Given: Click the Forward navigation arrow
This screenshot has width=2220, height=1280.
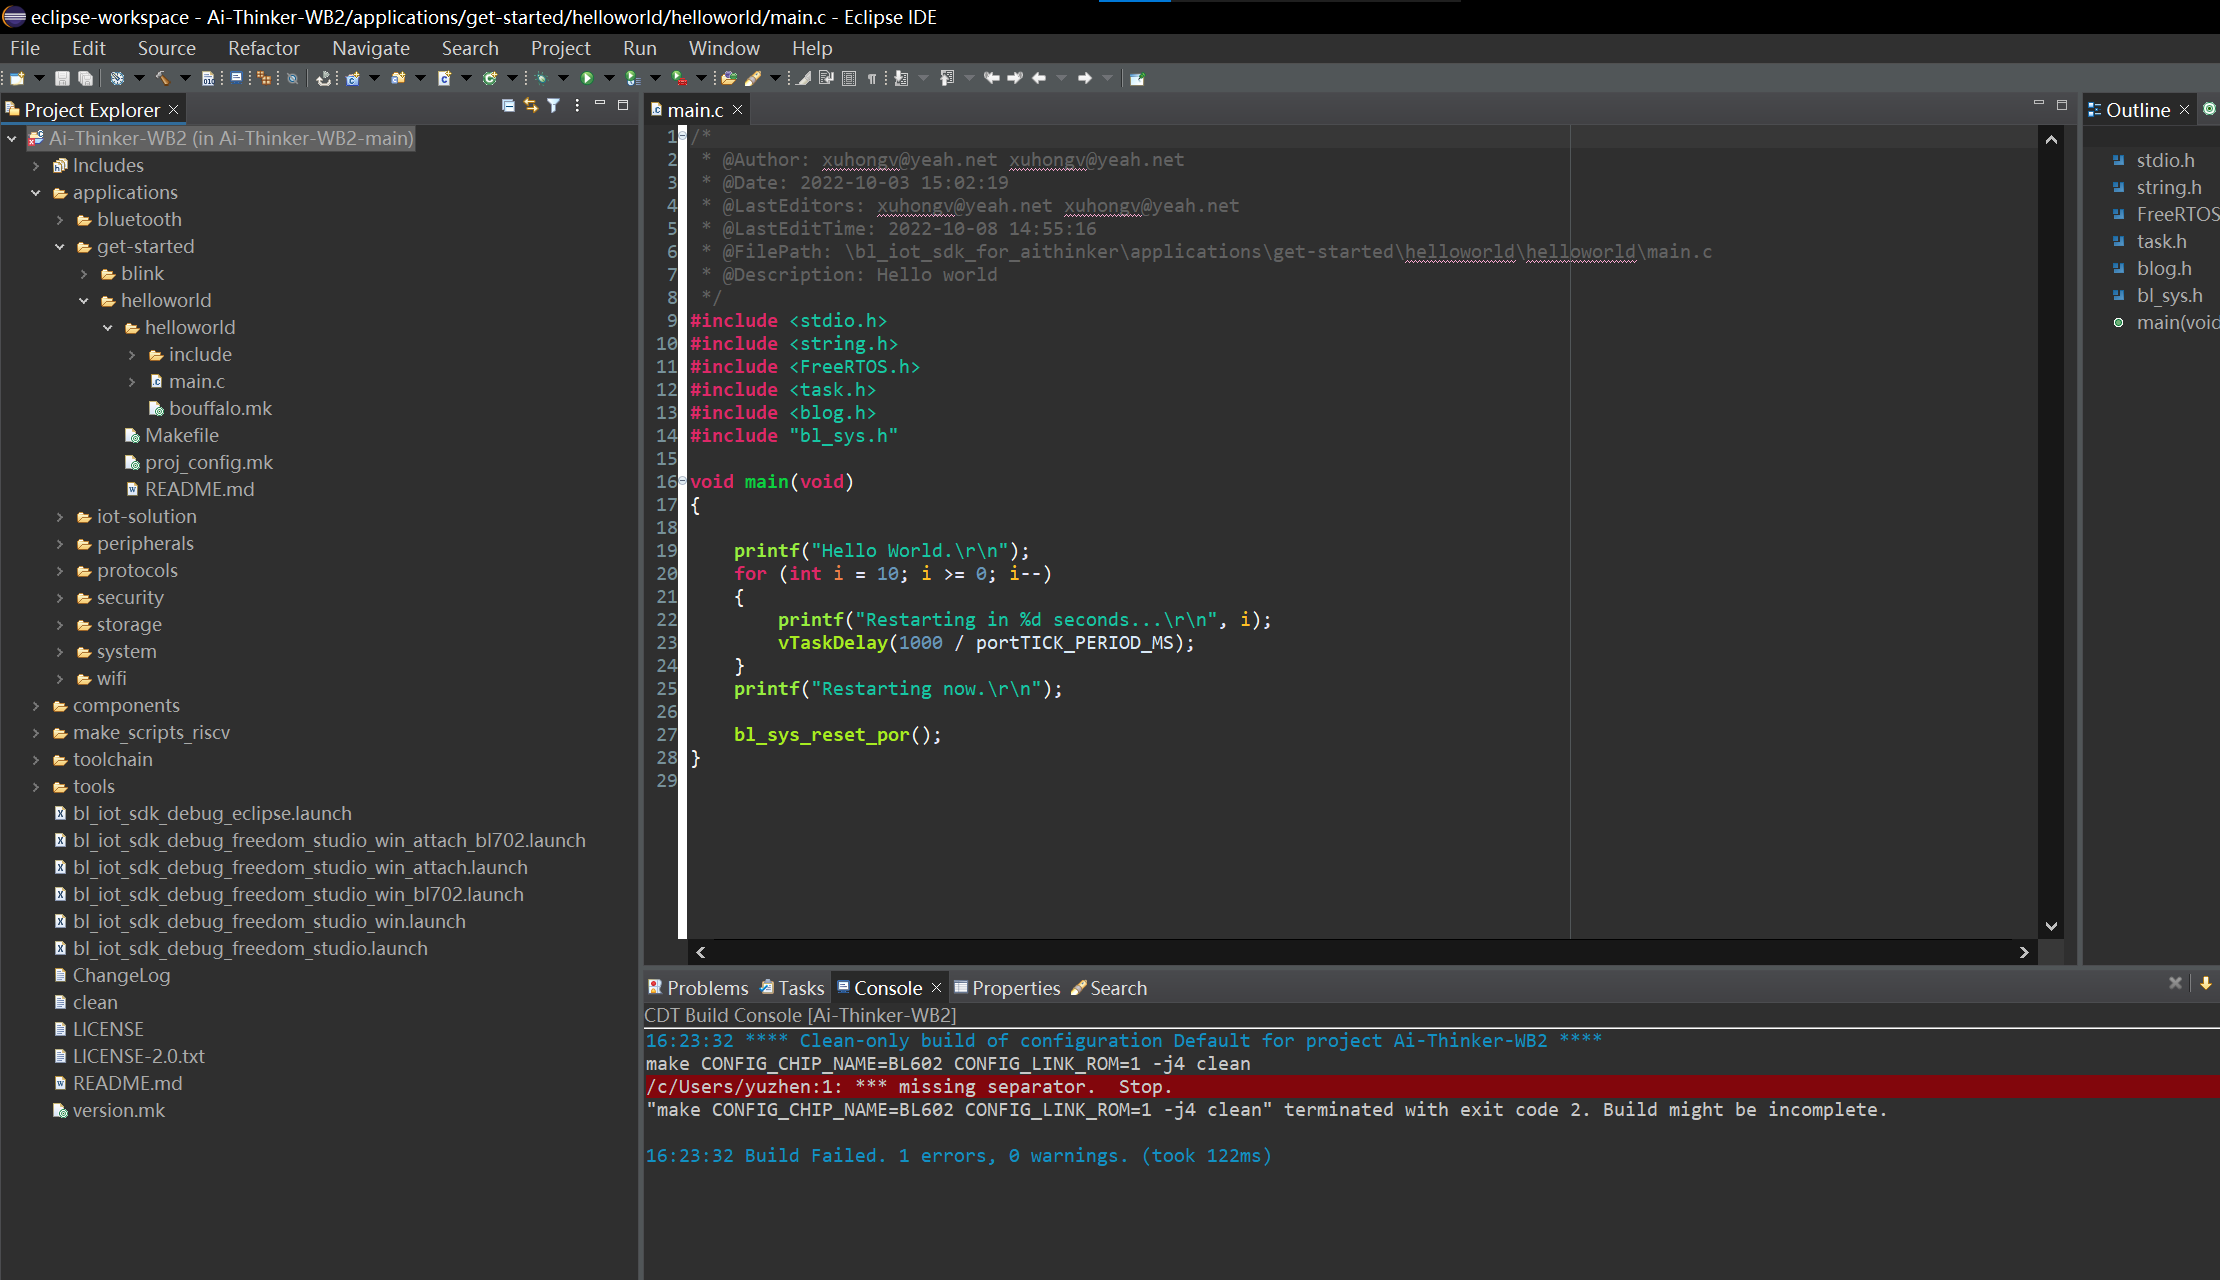Looking at the screenshot, I should 1084,78.
